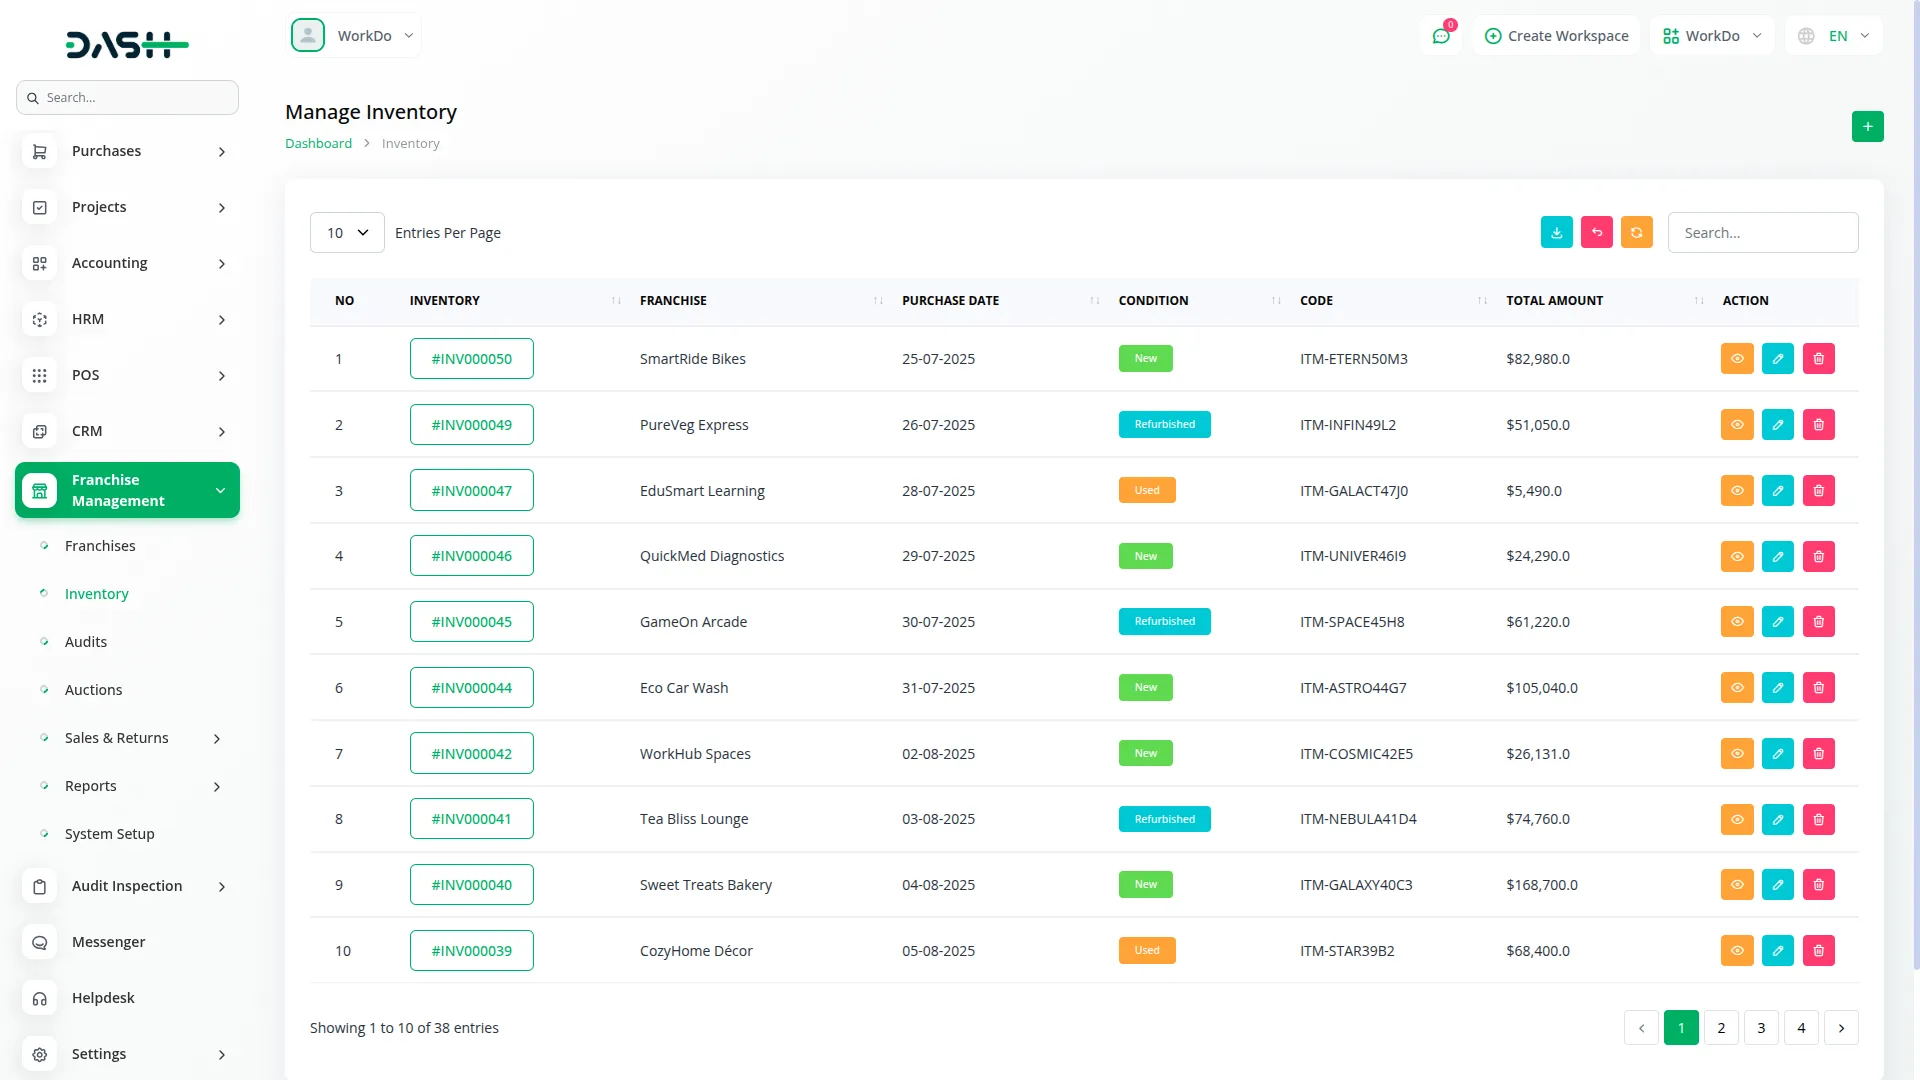
Task: View Sweet Treats Bakery entry eye icon
Action: tap(1737, 885)
